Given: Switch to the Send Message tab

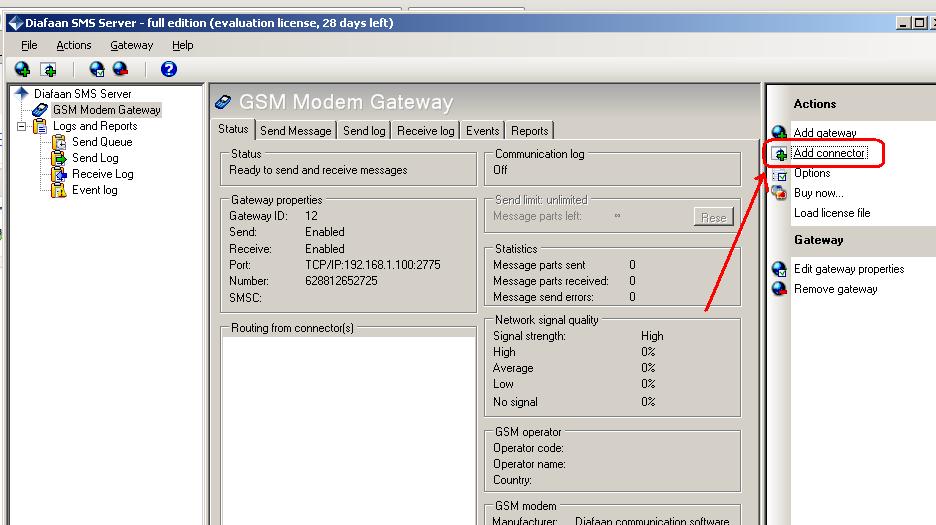Looking at the screenshot, I should click(x=295, y=131).
